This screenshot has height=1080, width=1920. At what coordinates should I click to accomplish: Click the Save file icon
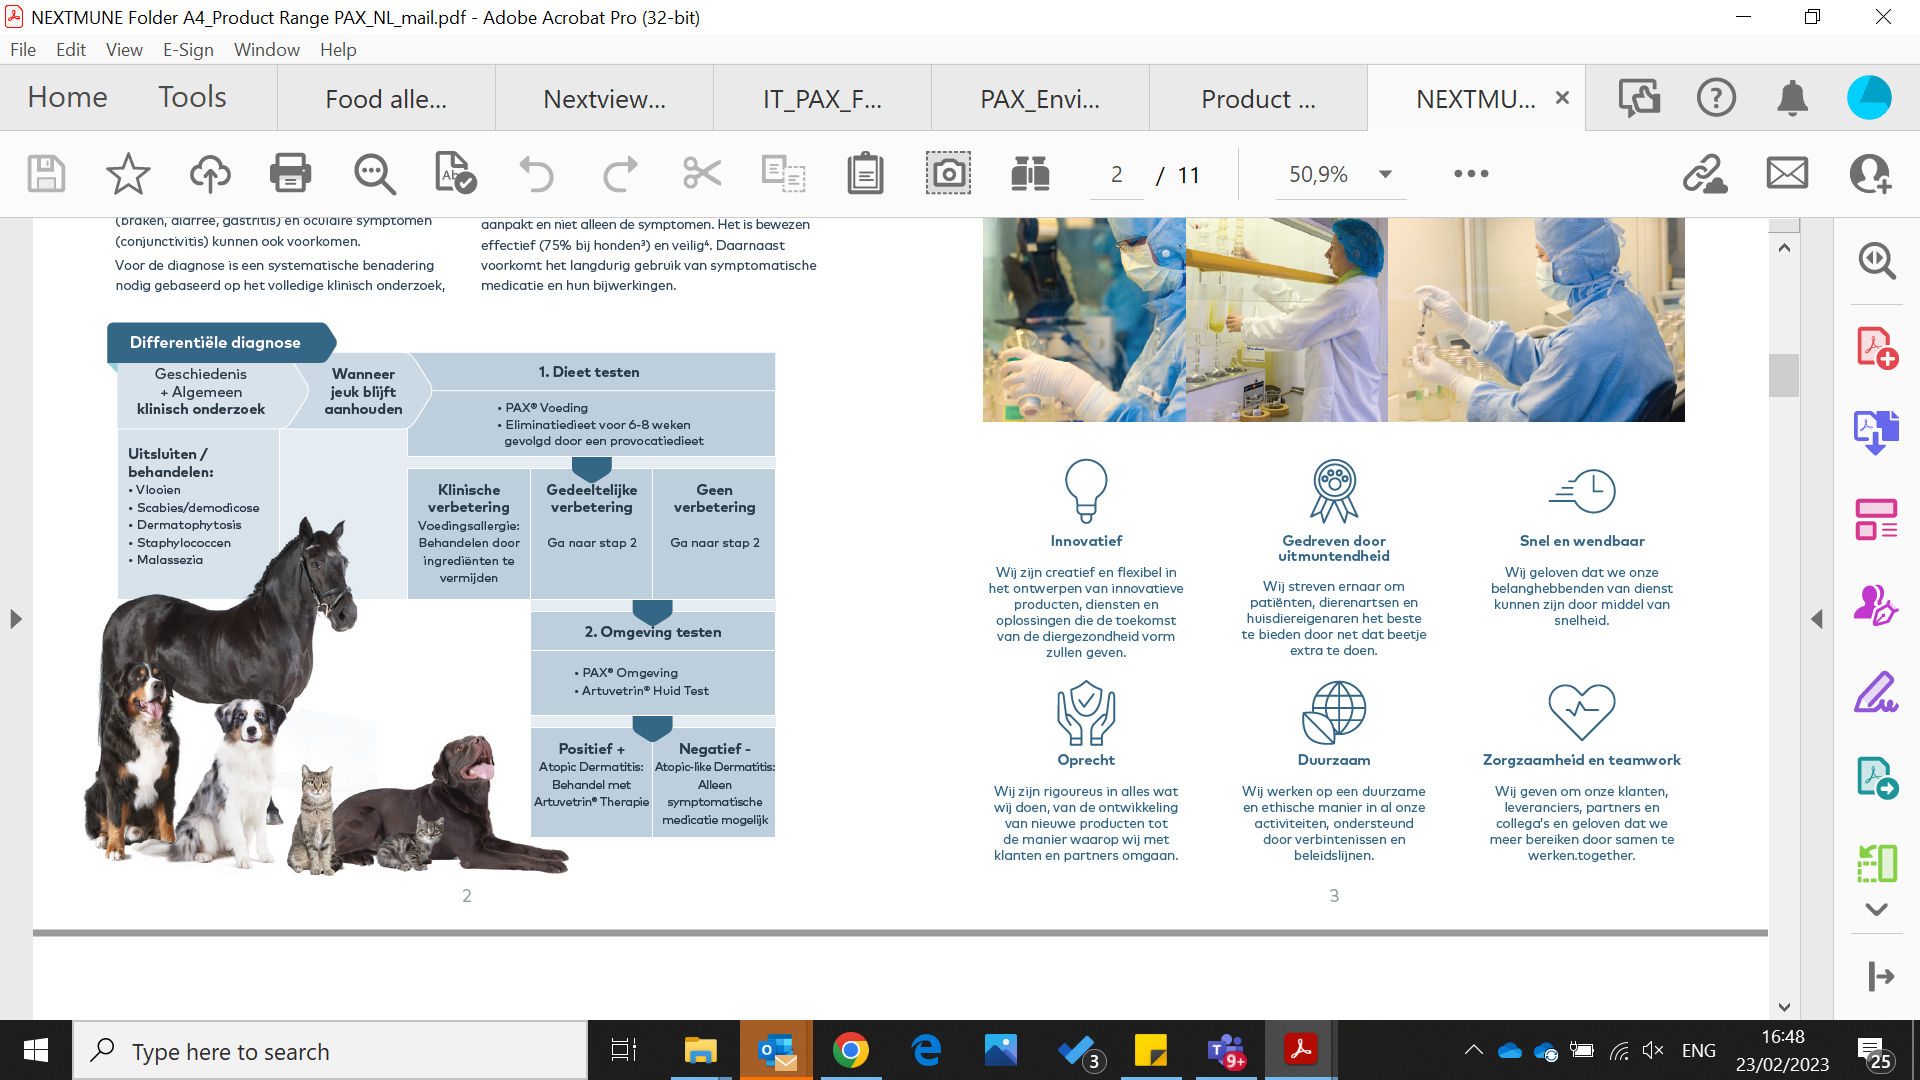coord(46,174)
